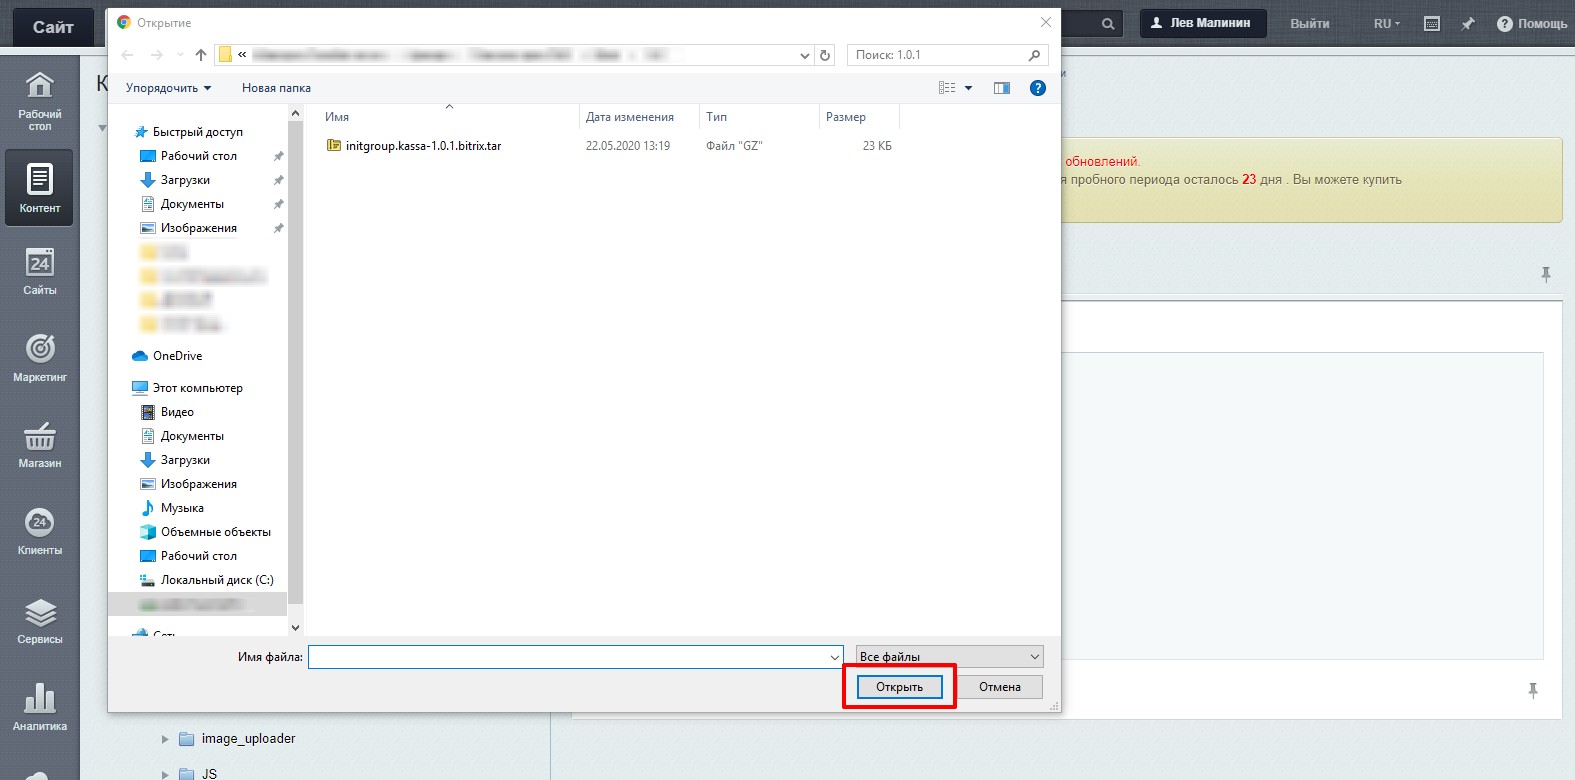Click the Сайт tab in Bitrix header
Screen dimensions: 1575x780
tap(53, 27)
